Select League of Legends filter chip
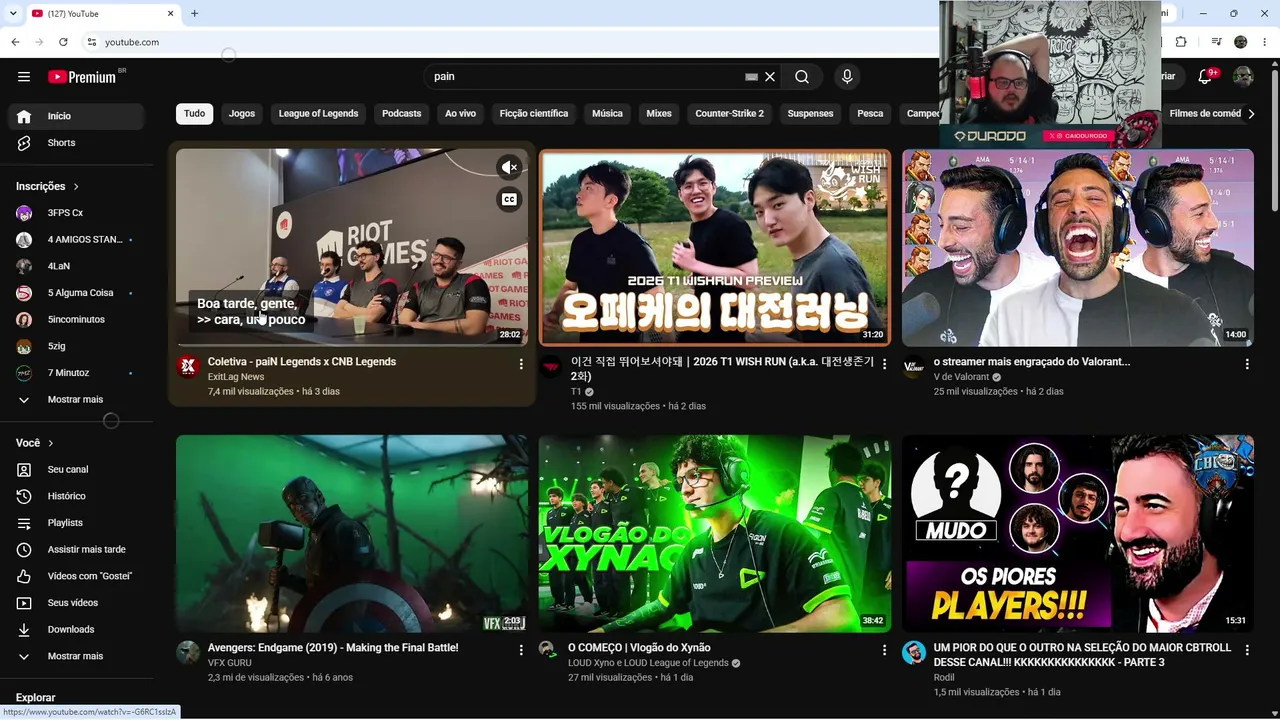 318,113
